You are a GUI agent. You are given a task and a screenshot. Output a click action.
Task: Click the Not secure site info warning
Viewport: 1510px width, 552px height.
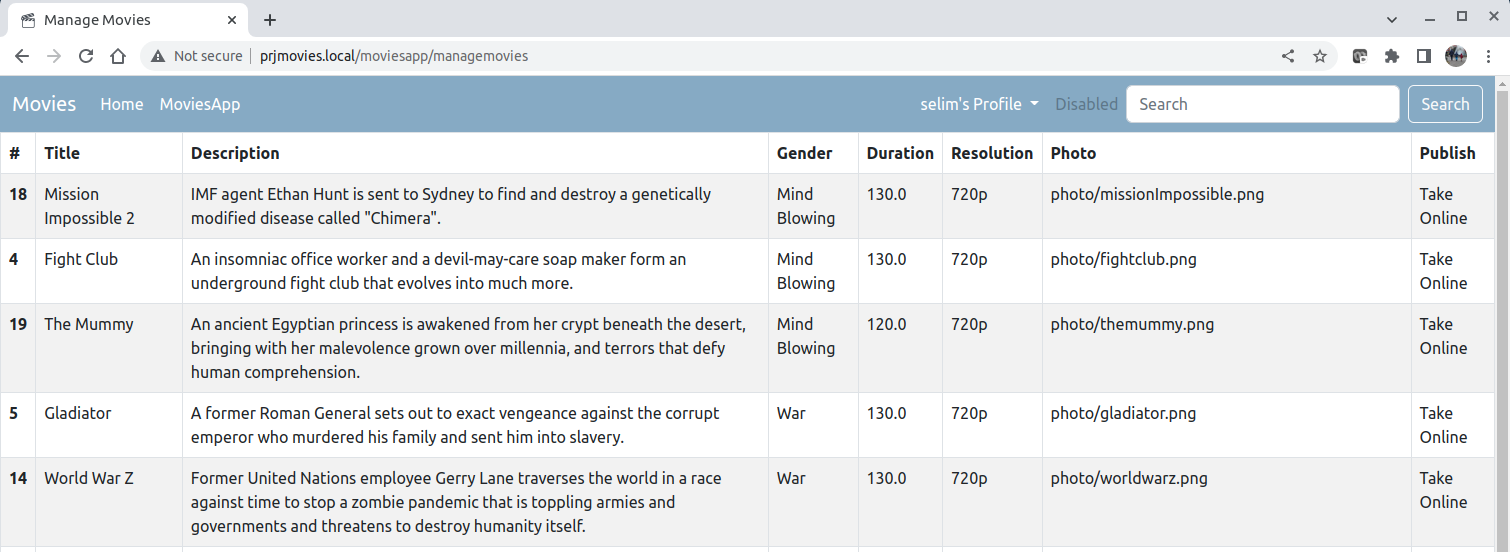click(x=197, y=56)
